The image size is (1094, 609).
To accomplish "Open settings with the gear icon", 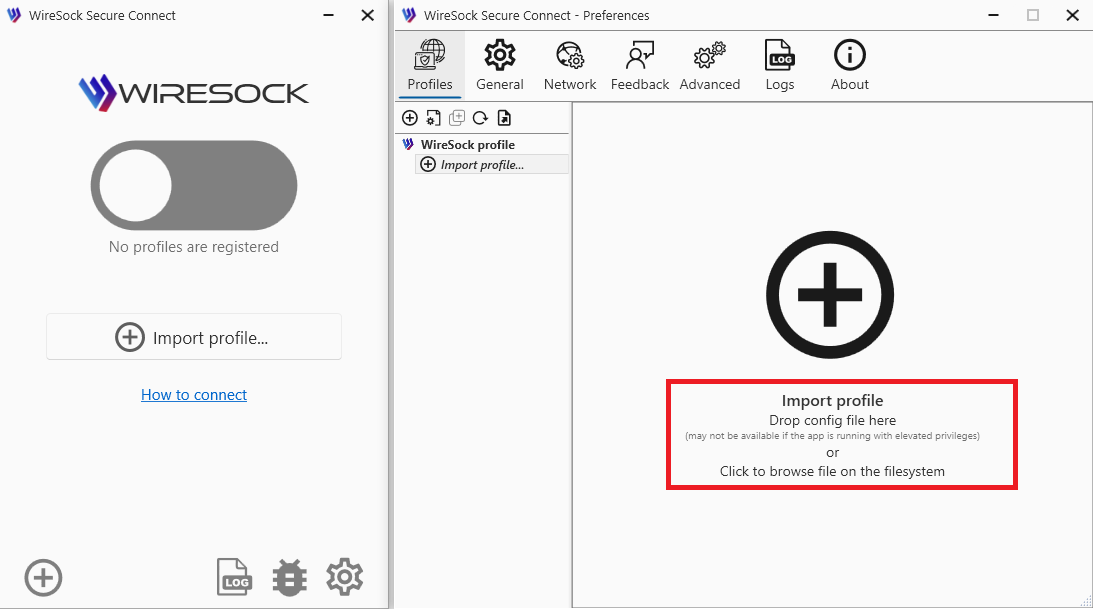I will coord(345,577).
